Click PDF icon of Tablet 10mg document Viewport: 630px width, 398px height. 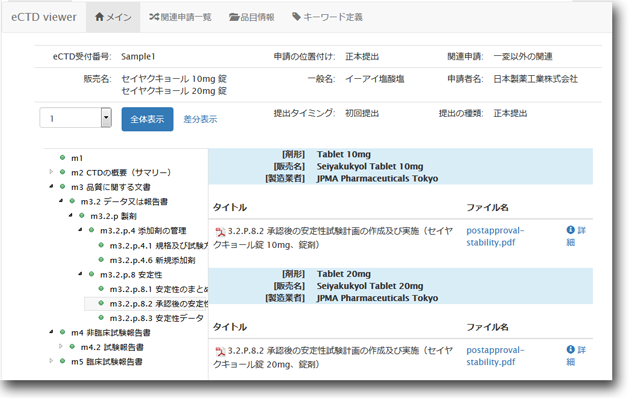[x=220, y=232]
